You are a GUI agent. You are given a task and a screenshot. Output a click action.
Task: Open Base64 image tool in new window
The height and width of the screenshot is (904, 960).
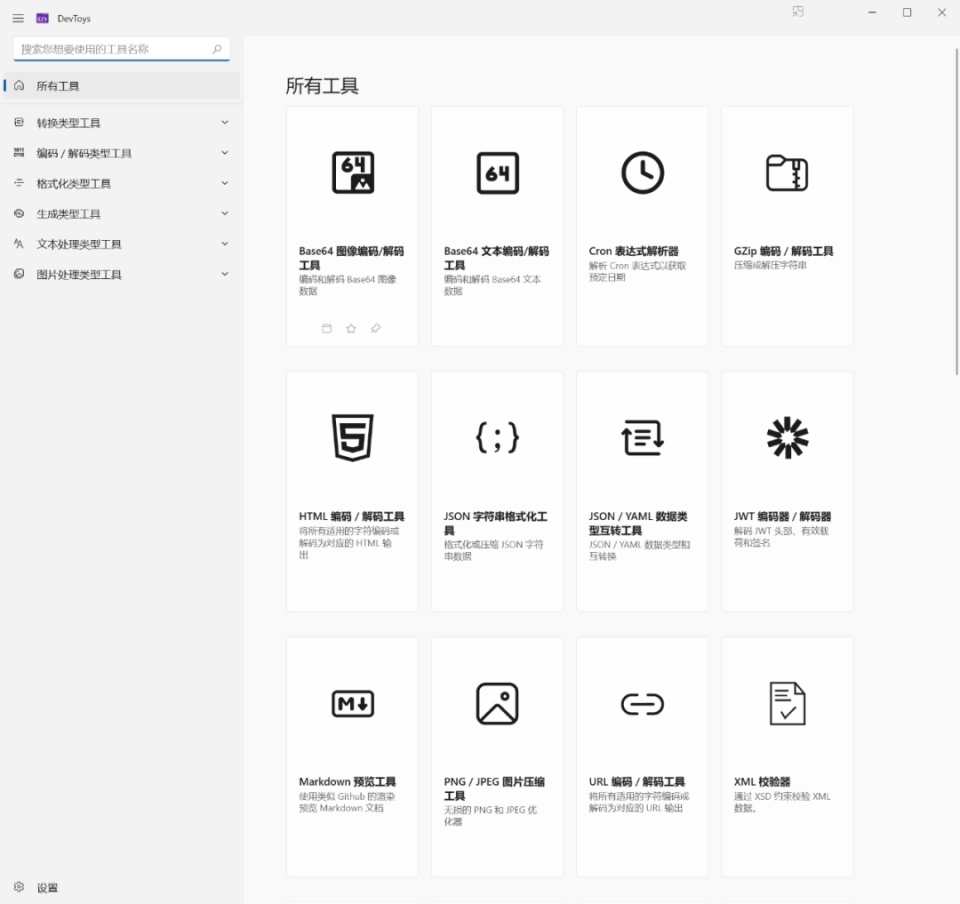click(327, 329)
